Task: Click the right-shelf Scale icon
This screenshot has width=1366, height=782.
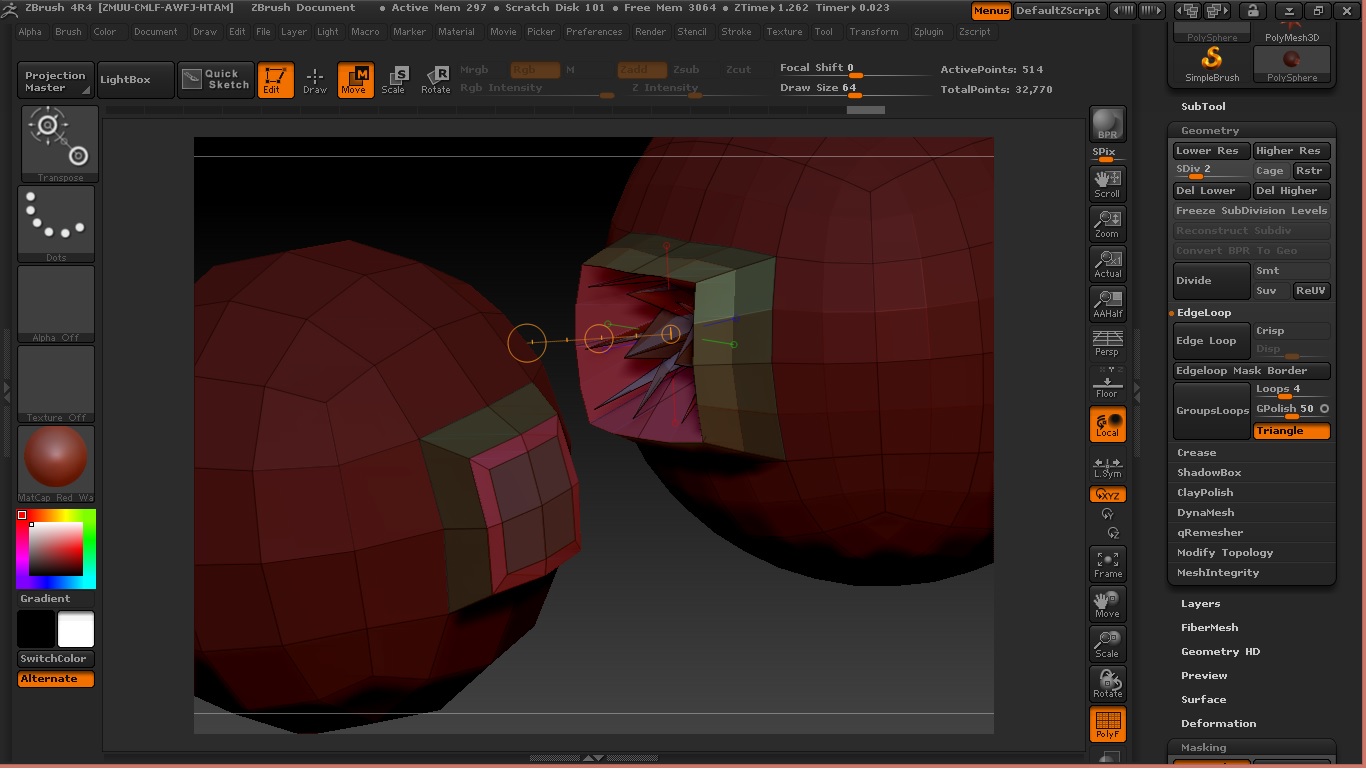Action: tap(1107, 644)
